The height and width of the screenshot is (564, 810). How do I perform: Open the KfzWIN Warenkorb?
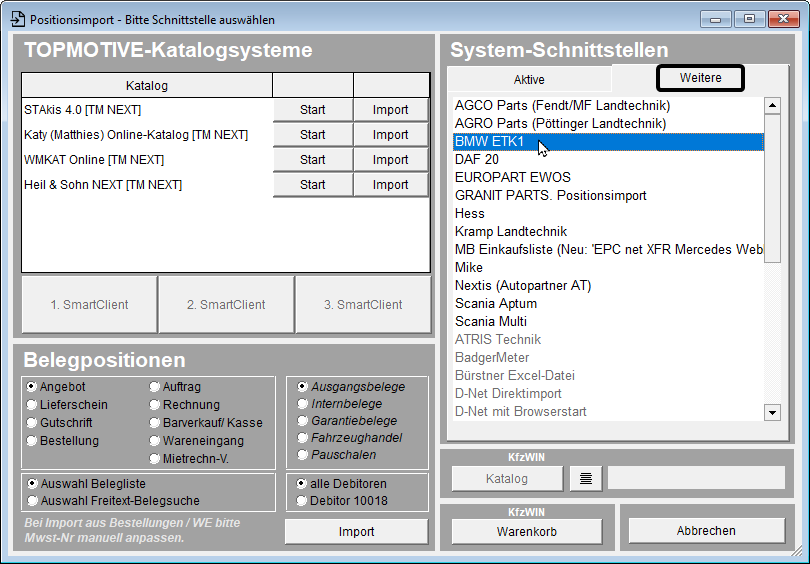tap(527, 531)
